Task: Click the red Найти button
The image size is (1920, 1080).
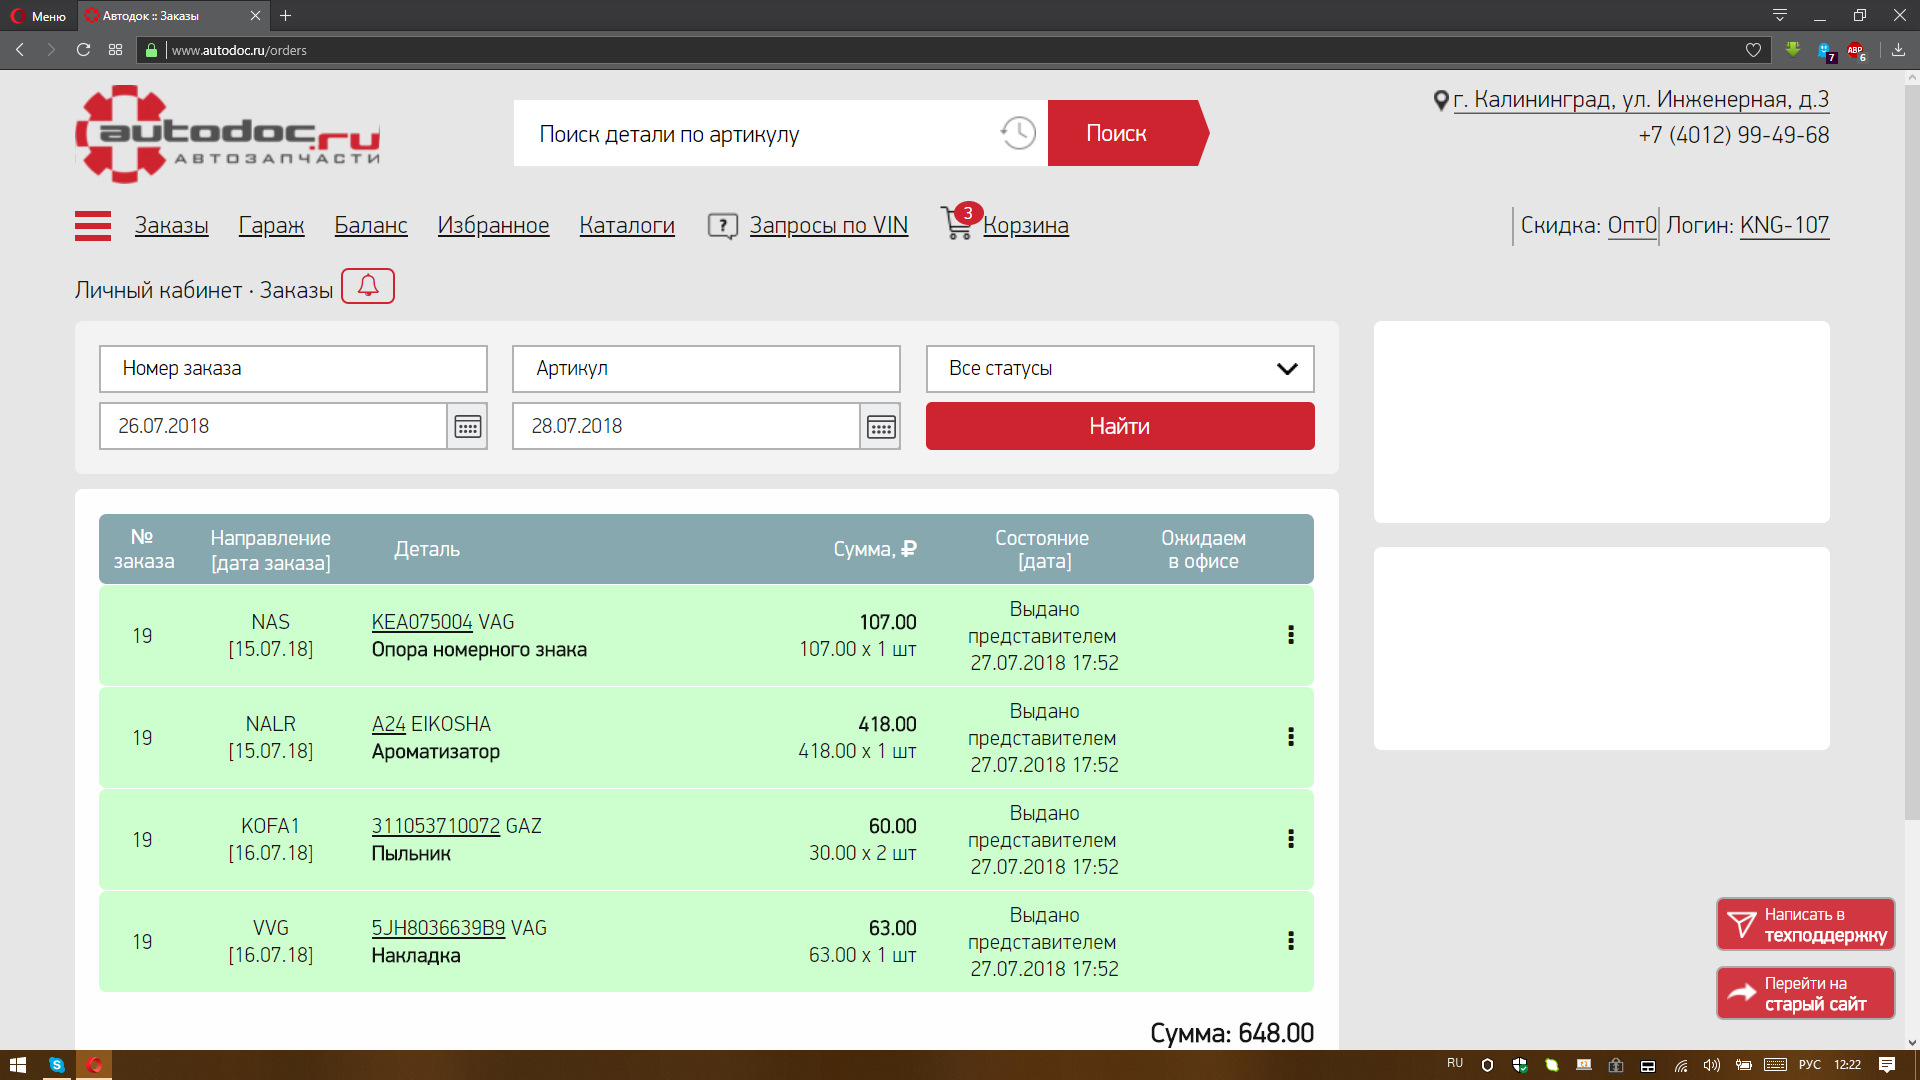Action: (x=1120, y=426)
